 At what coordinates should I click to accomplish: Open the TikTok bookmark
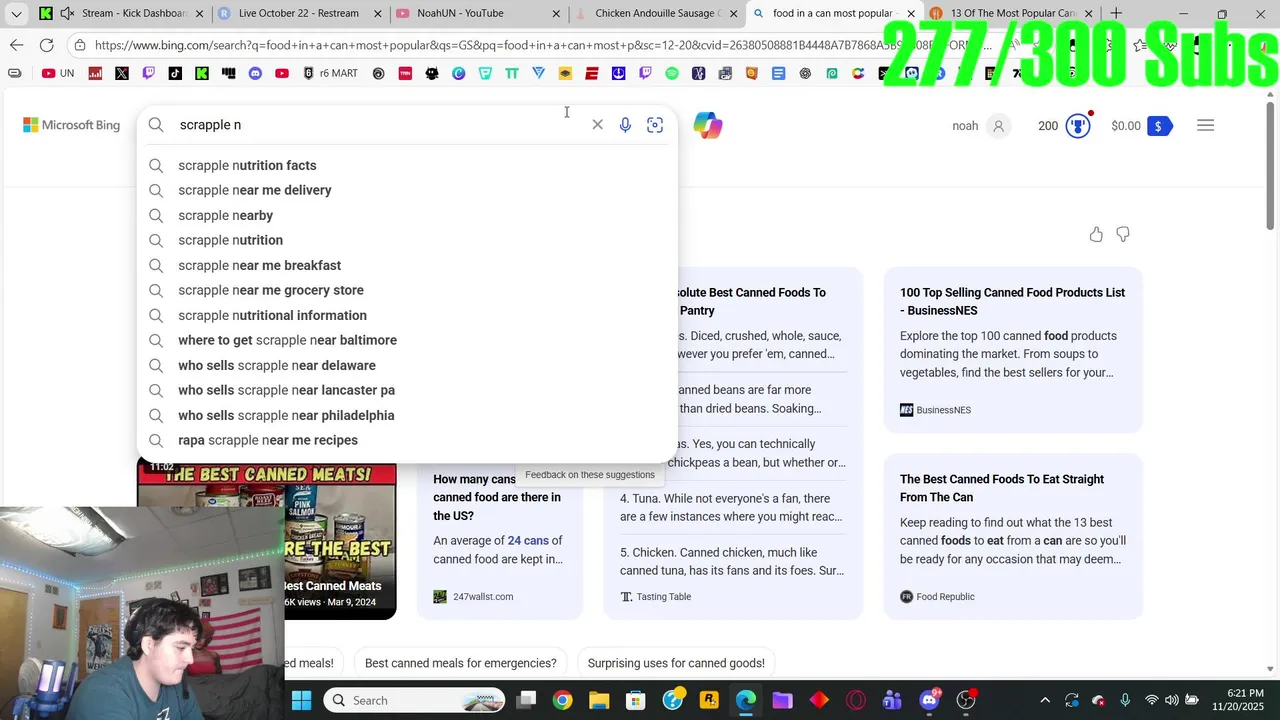(175, 73)
